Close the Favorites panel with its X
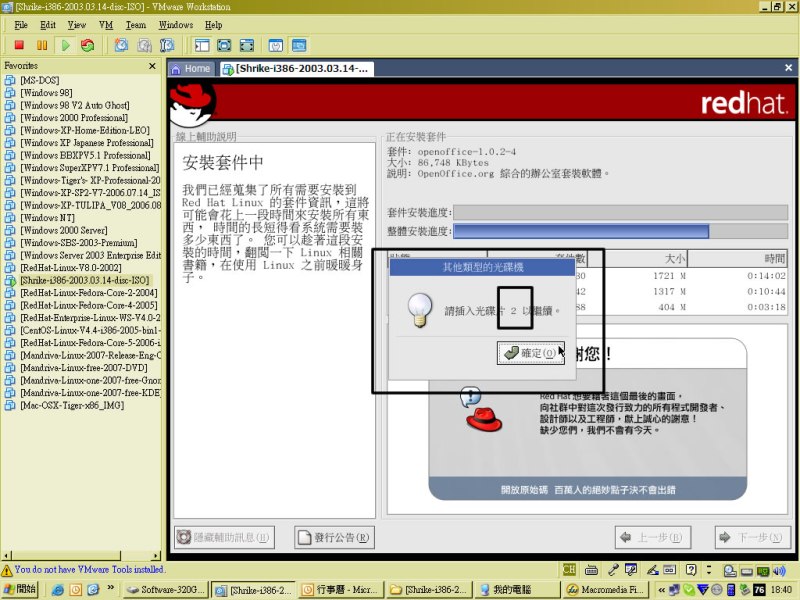This screenshot has height=600, width=800. [x=152, y=66]
